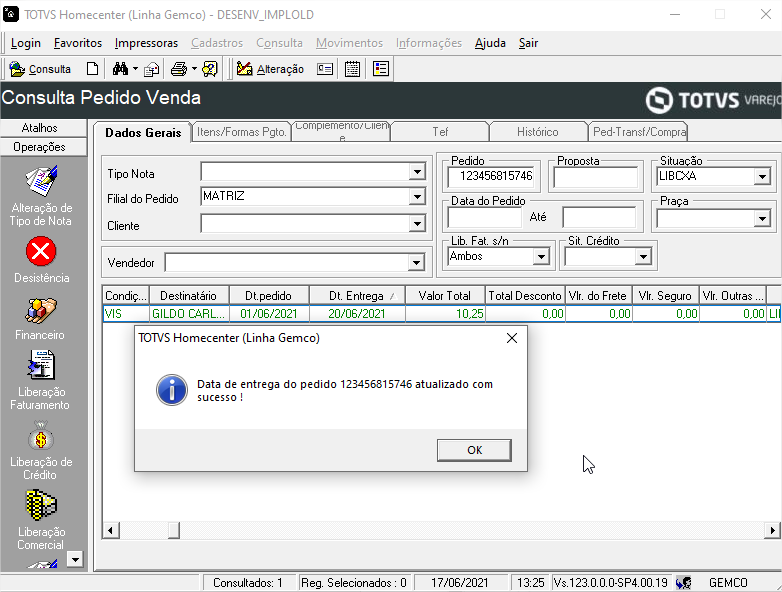Image resolution: width=782 pixels, height=592 pixels.
Task: Click the Valor Total column header
Action: pos(445,296)
